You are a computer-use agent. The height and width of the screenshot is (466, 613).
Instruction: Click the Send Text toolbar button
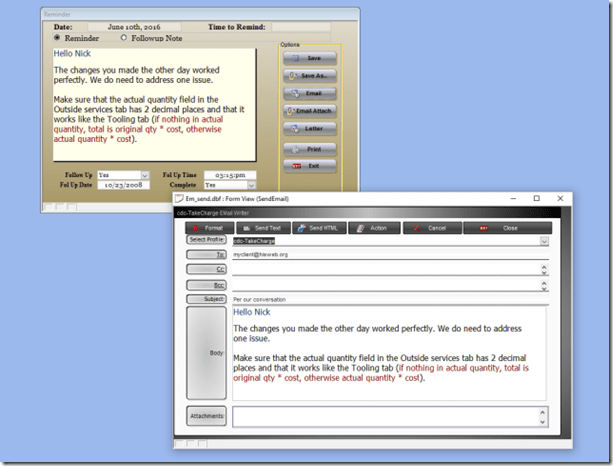(x=263, y=228)
